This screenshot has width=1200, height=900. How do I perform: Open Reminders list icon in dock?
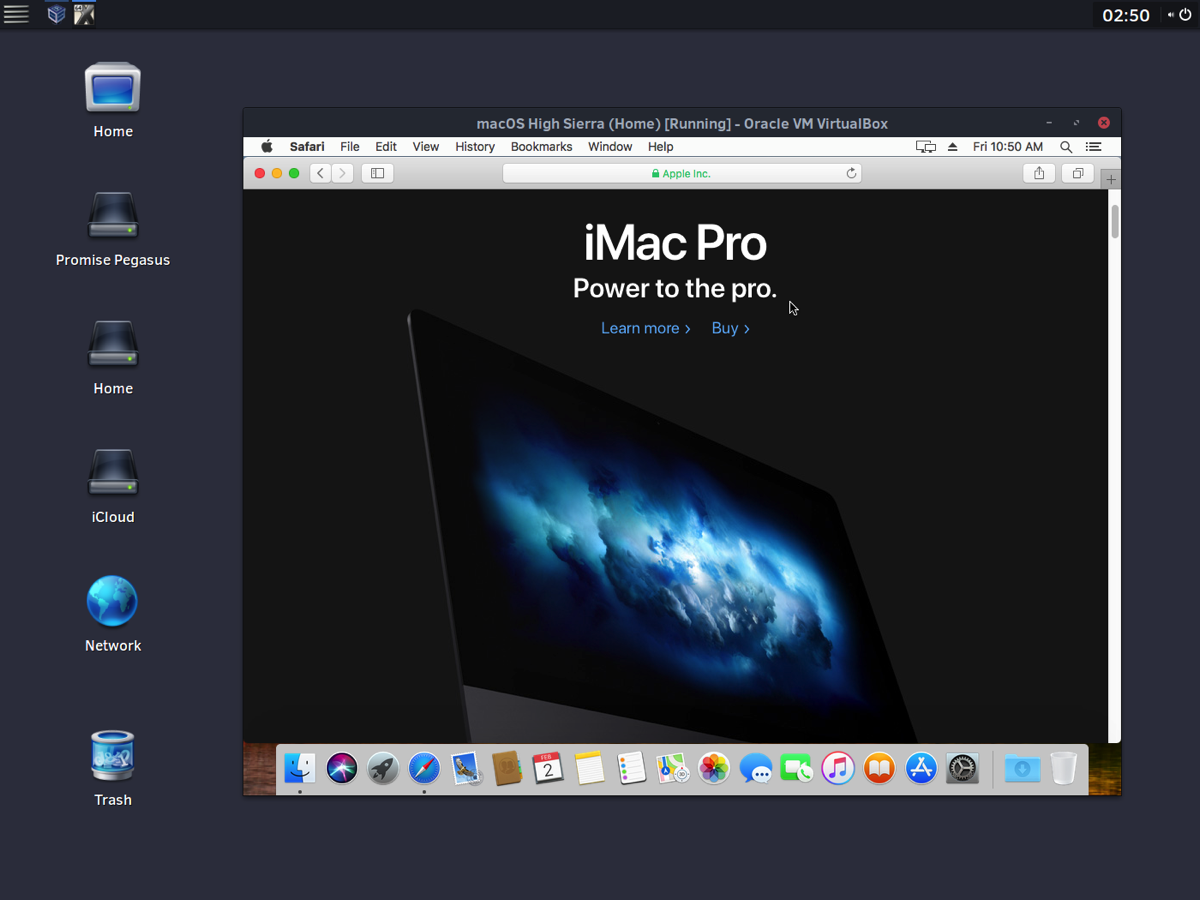coord(631,768)
